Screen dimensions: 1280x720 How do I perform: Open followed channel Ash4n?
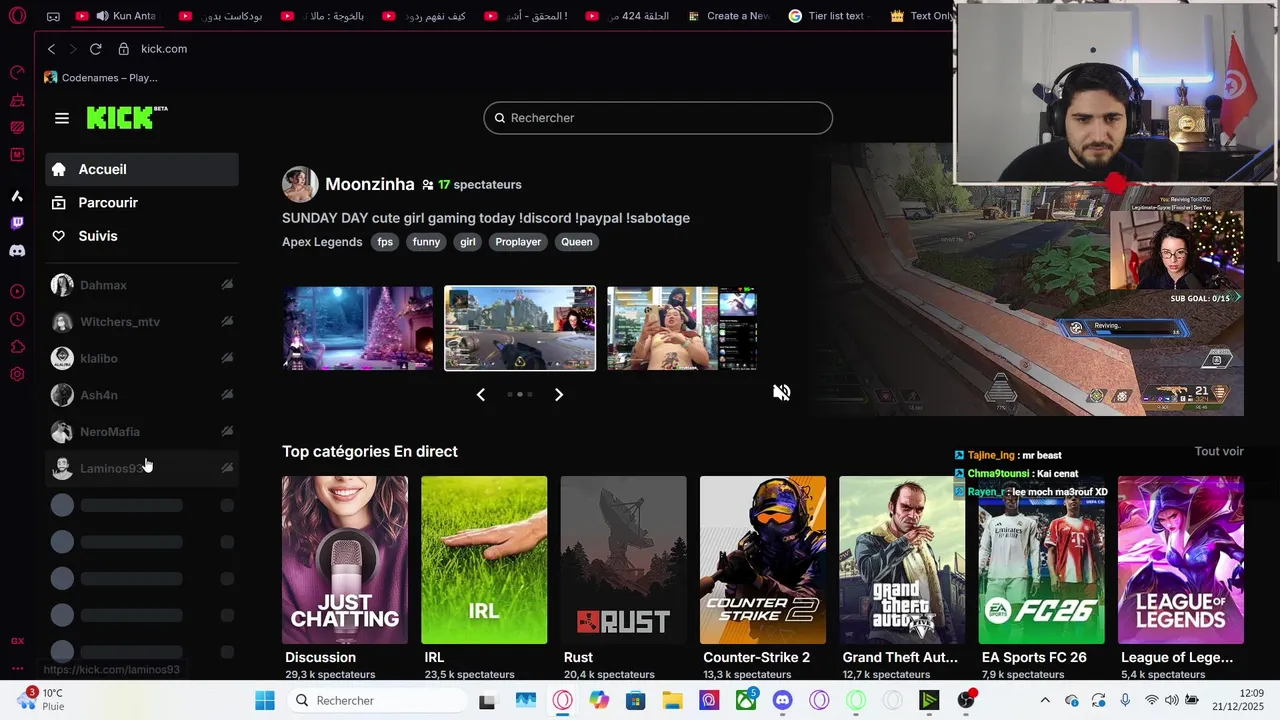click(142, 395)
